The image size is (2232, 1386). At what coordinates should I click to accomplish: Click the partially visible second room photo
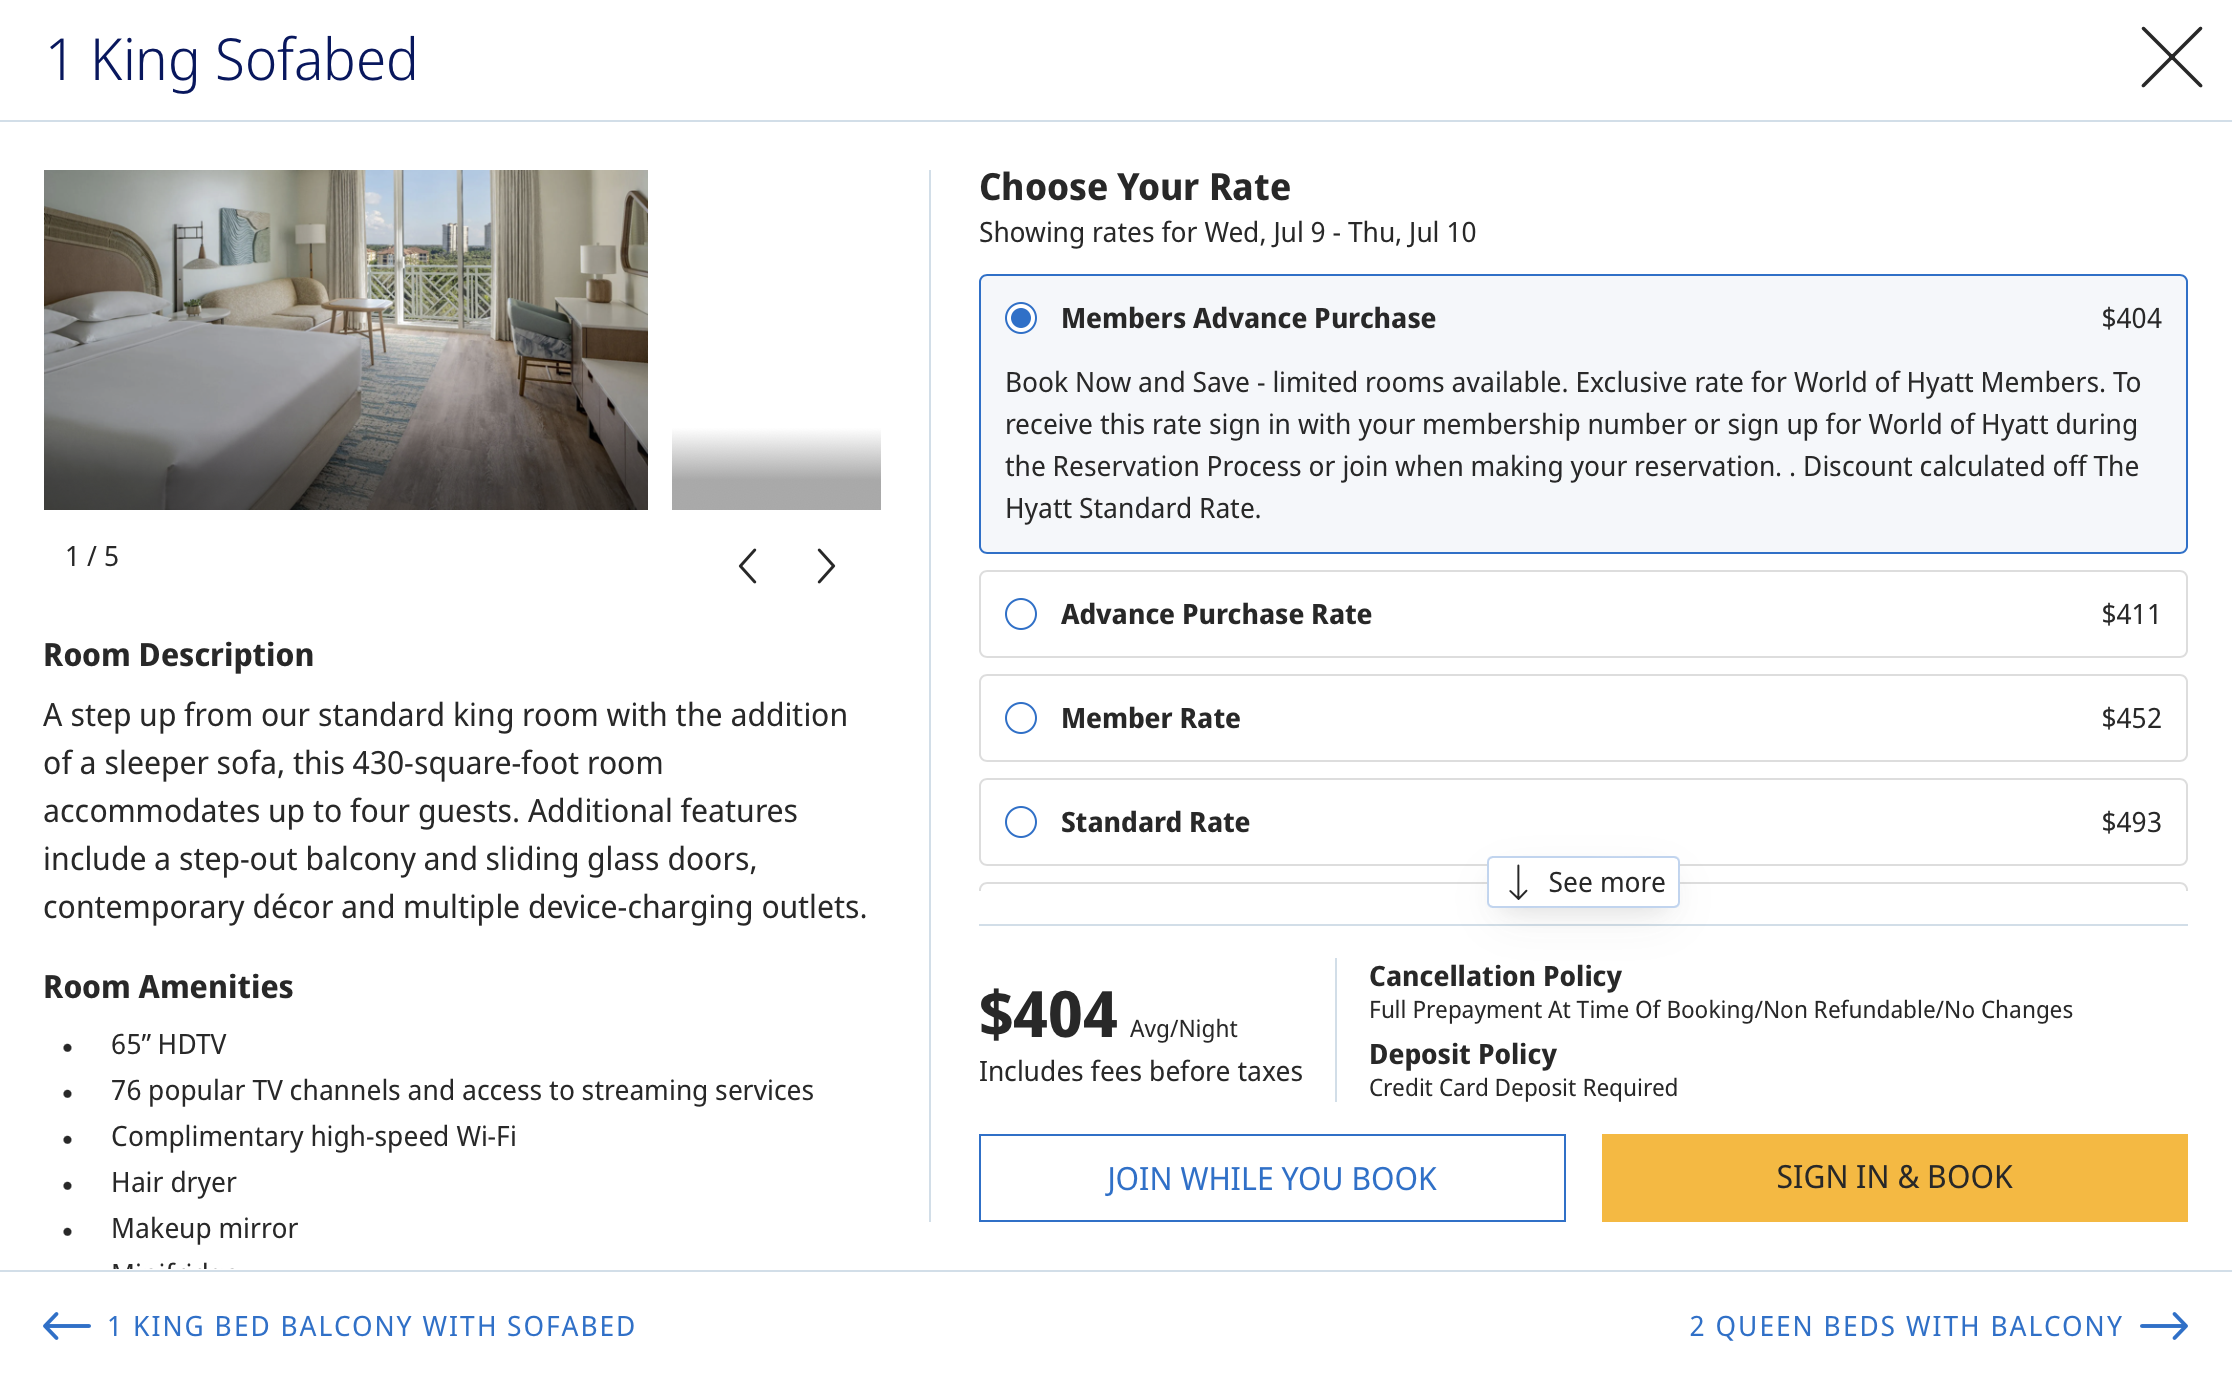tap(776, 468)
